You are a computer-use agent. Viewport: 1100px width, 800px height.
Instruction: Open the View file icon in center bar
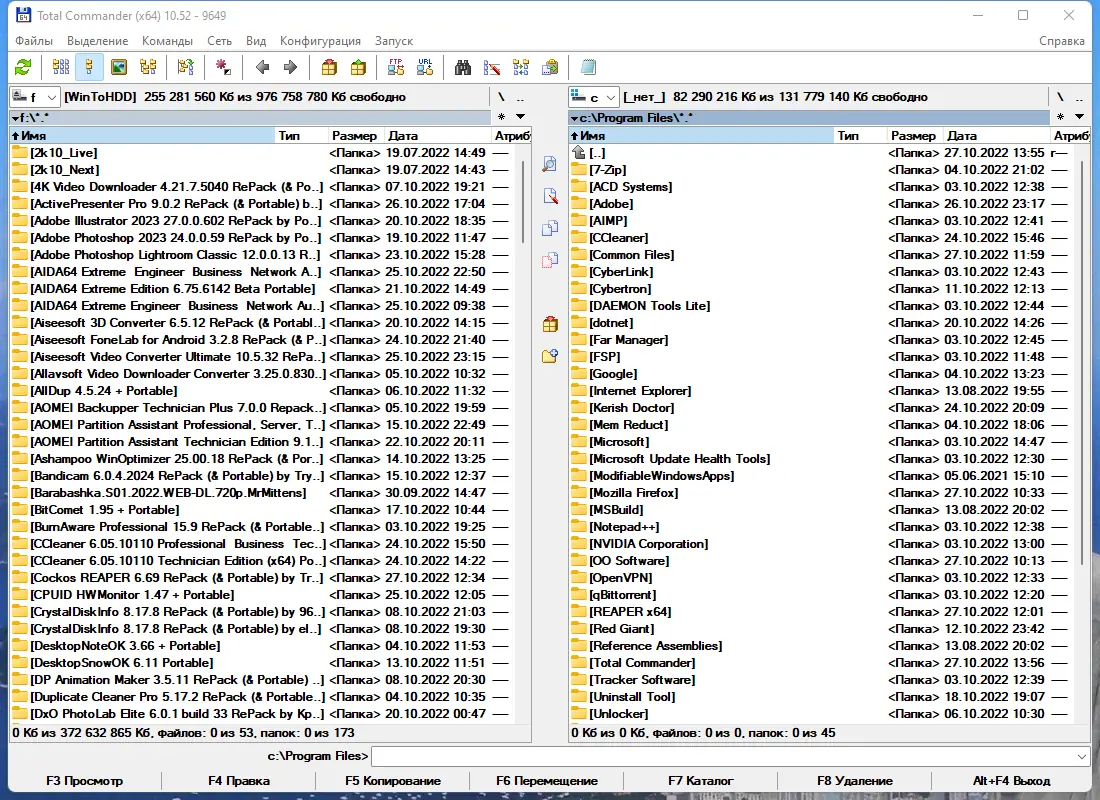pyautogui.click(x=549, y=165)
